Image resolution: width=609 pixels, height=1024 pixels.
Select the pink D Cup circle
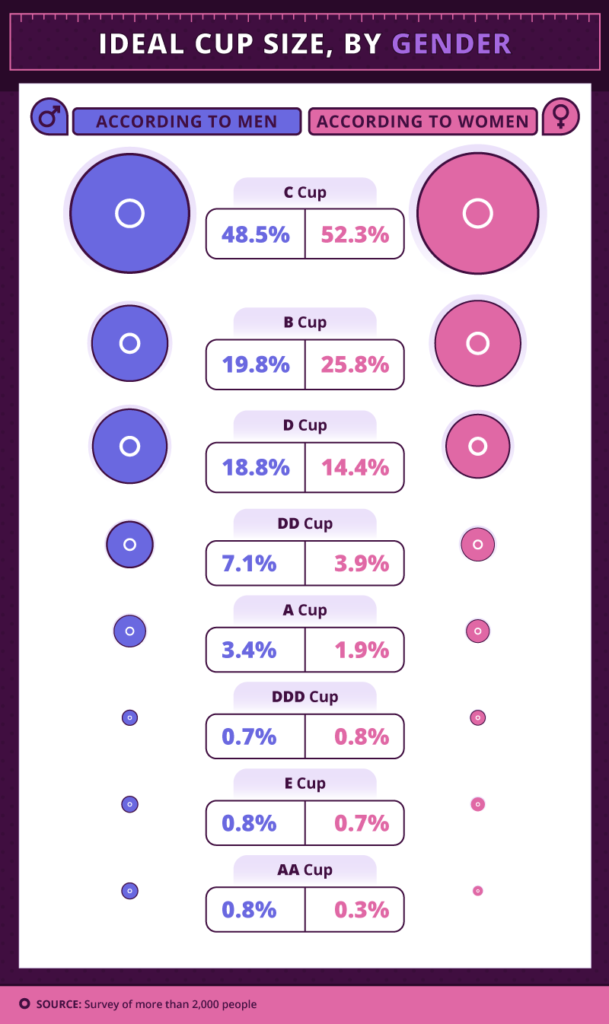click(x=478, y=445)
